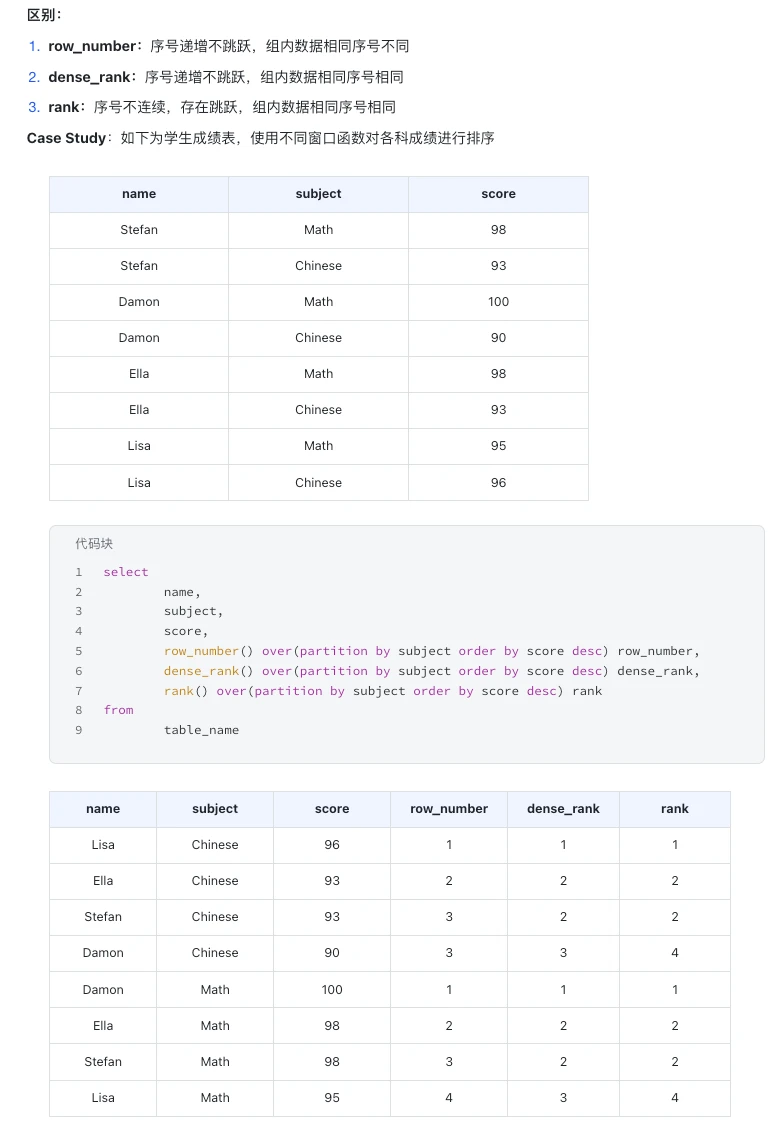This screenshot has height=1138, width=768.
Task: Click the '区别' heading text
Action: coord(44,15)
